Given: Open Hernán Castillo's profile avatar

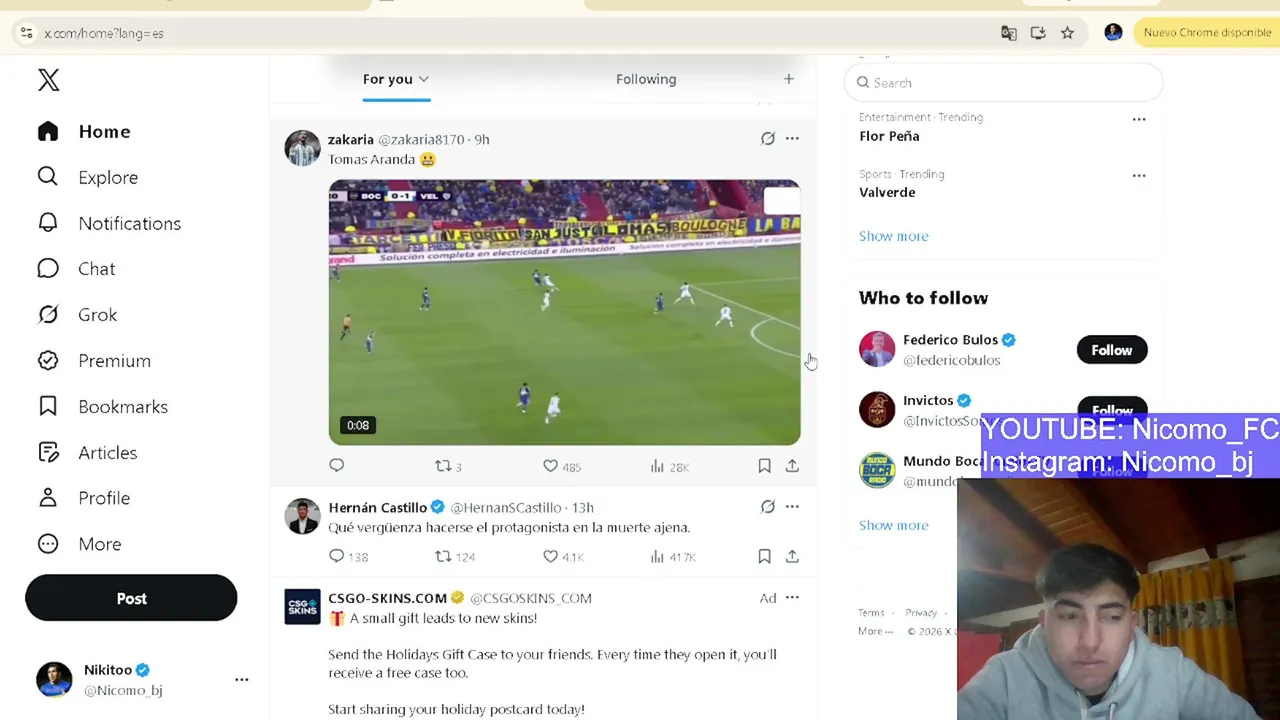Looking at the screenshot, I should pos(302,516).
